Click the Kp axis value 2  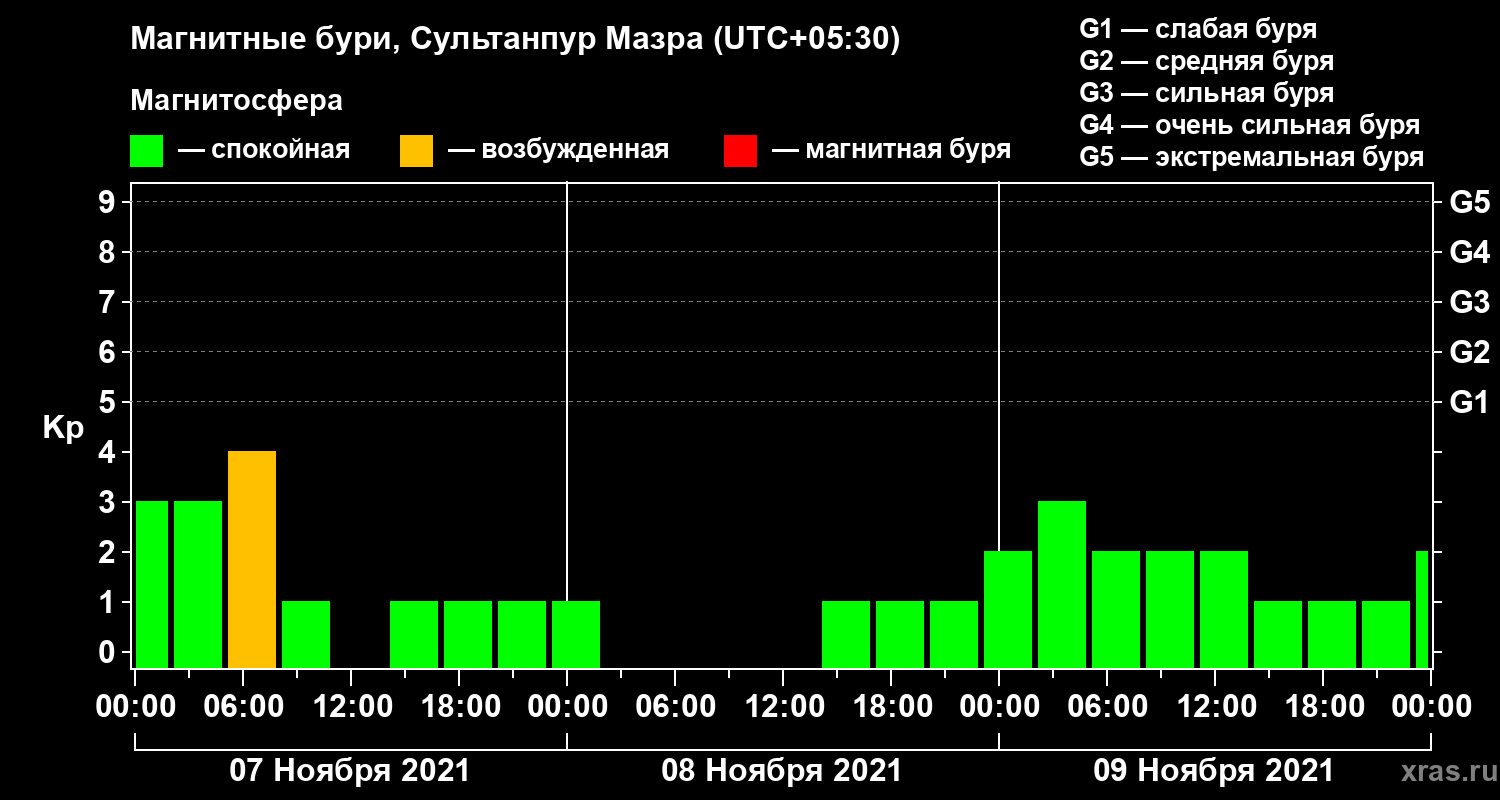coord(109,553)
